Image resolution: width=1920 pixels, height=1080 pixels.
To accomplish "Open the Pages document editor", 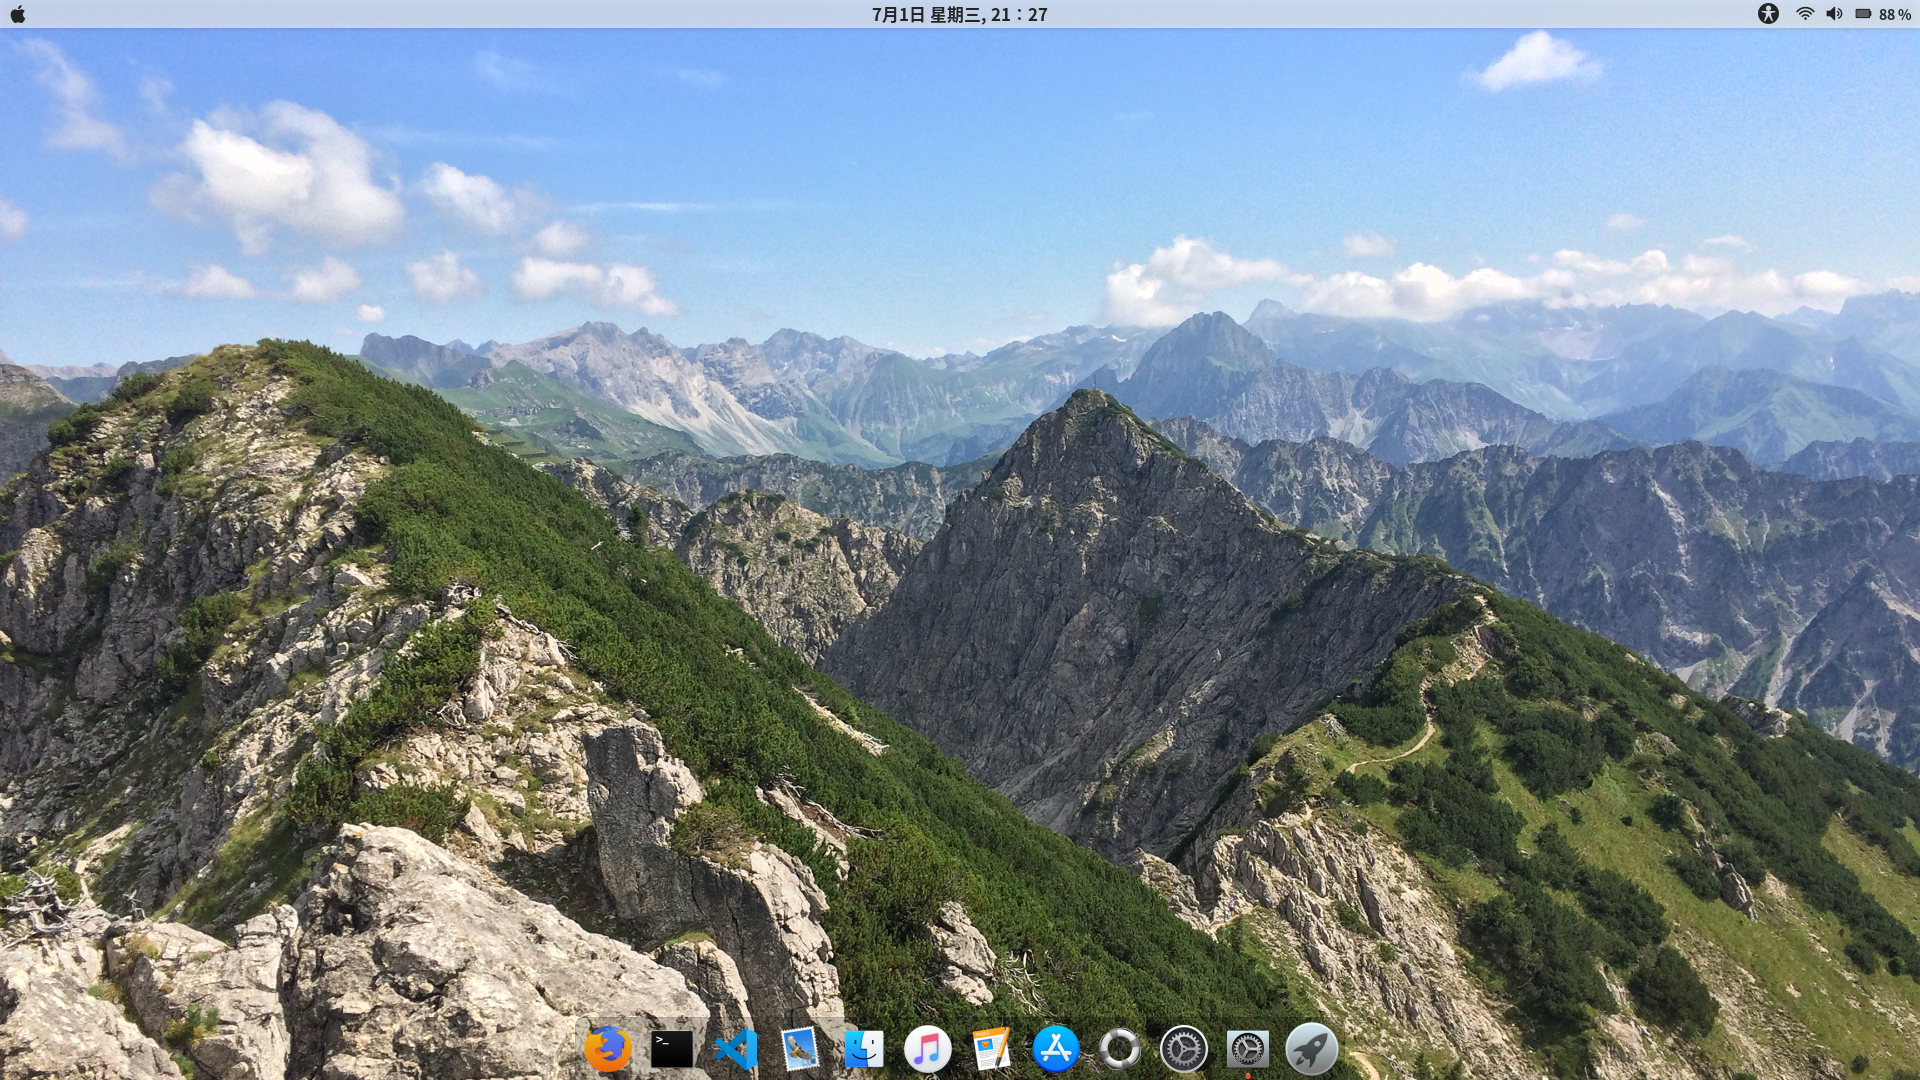I will pos(990,1048).
